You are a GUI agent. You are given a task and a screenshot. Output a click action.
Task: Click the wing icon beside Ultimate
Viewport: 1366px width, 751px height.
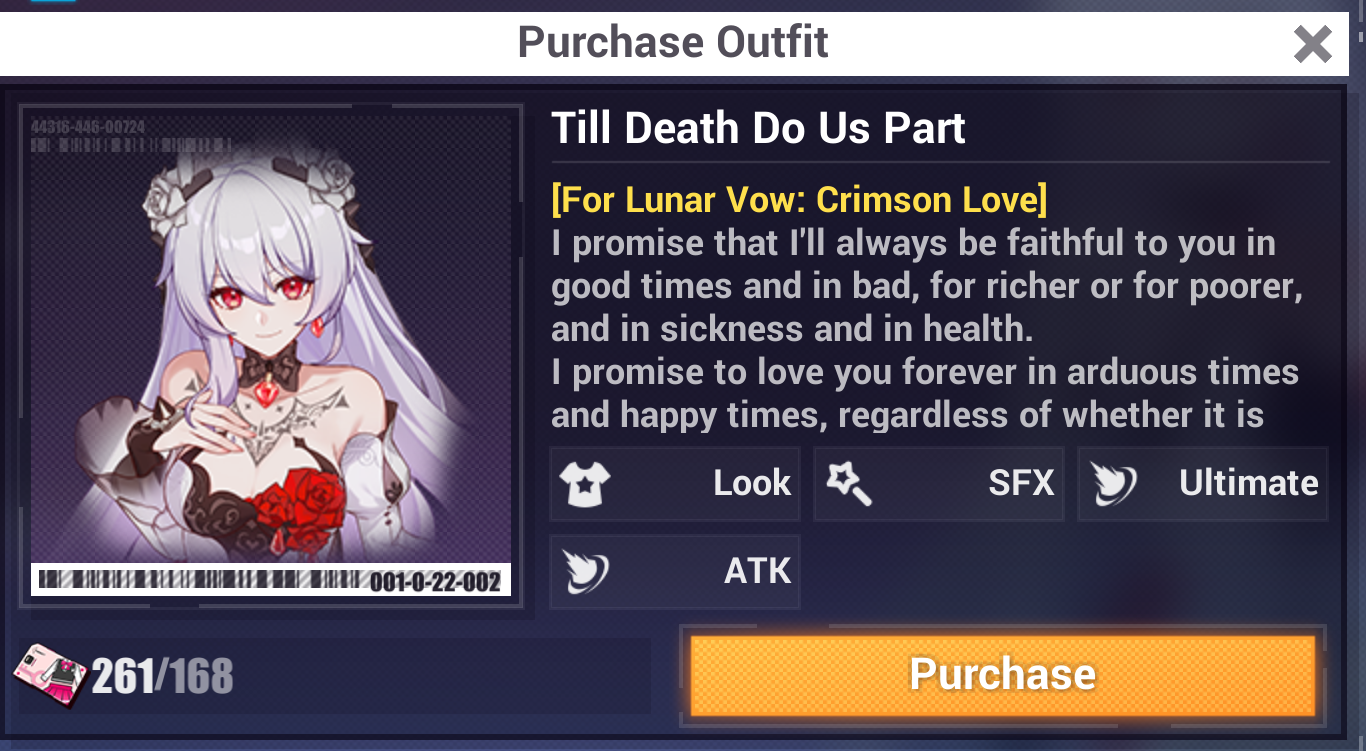[x=1113, y=484]
